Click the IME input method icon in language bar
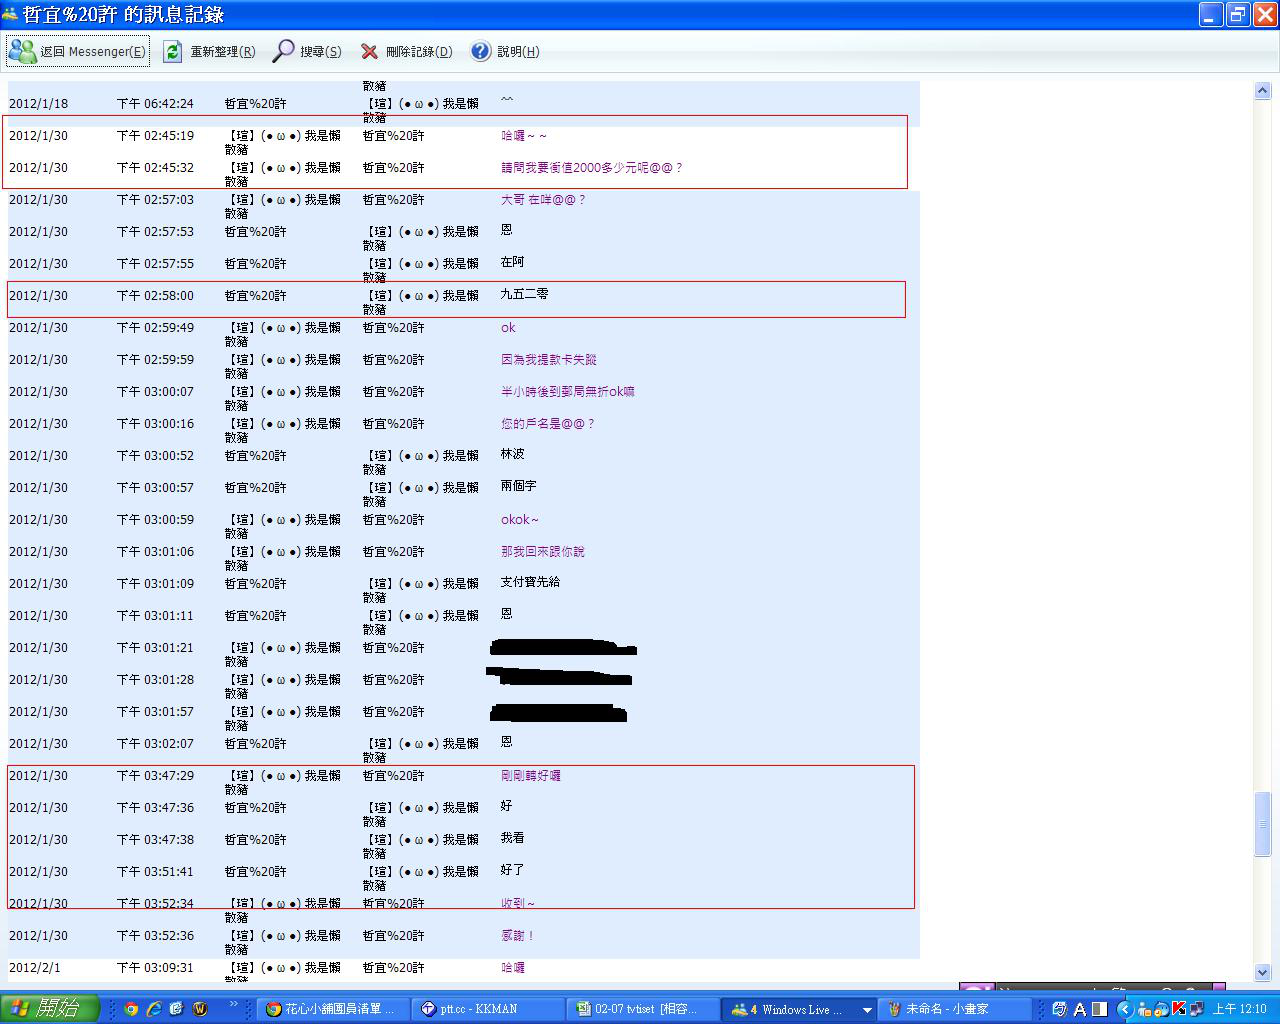The image size is (1280, 1024). [1059, 1009]
